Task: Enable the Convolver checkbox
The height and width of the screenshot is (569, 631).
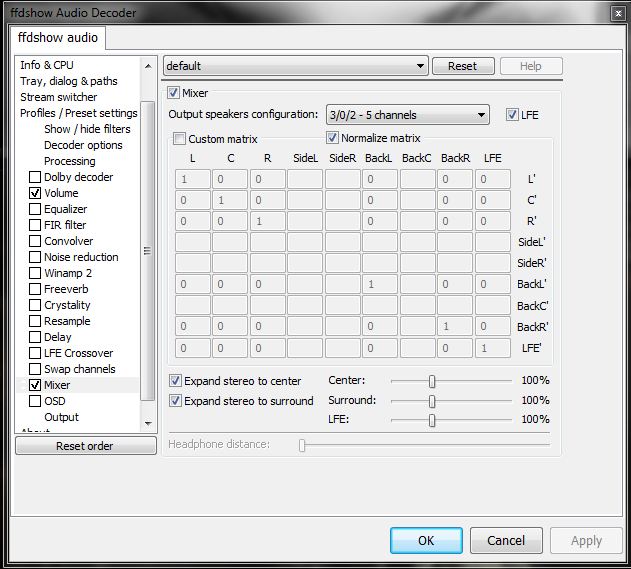Action: [35, 241]
